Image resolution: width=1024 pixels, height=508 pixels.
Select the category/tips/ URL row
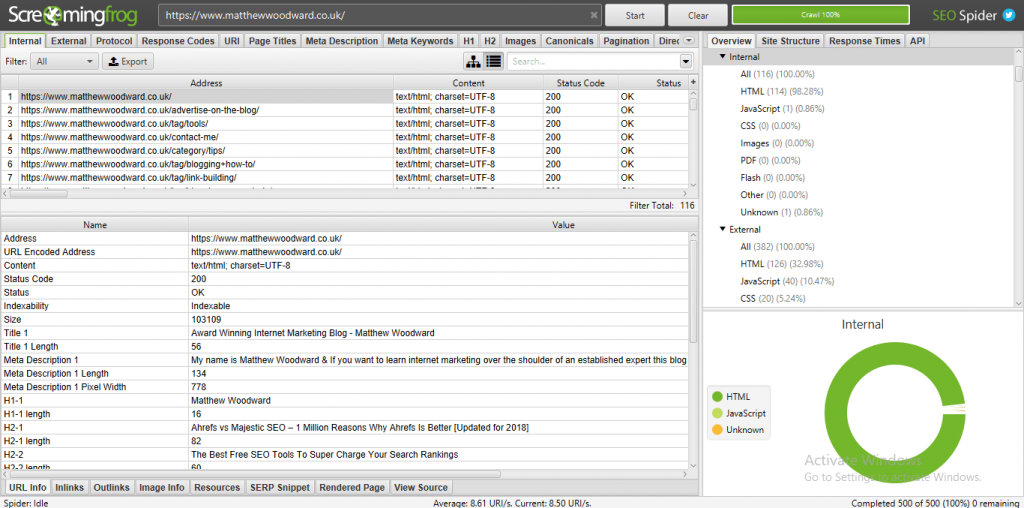(x=344, y=150)
